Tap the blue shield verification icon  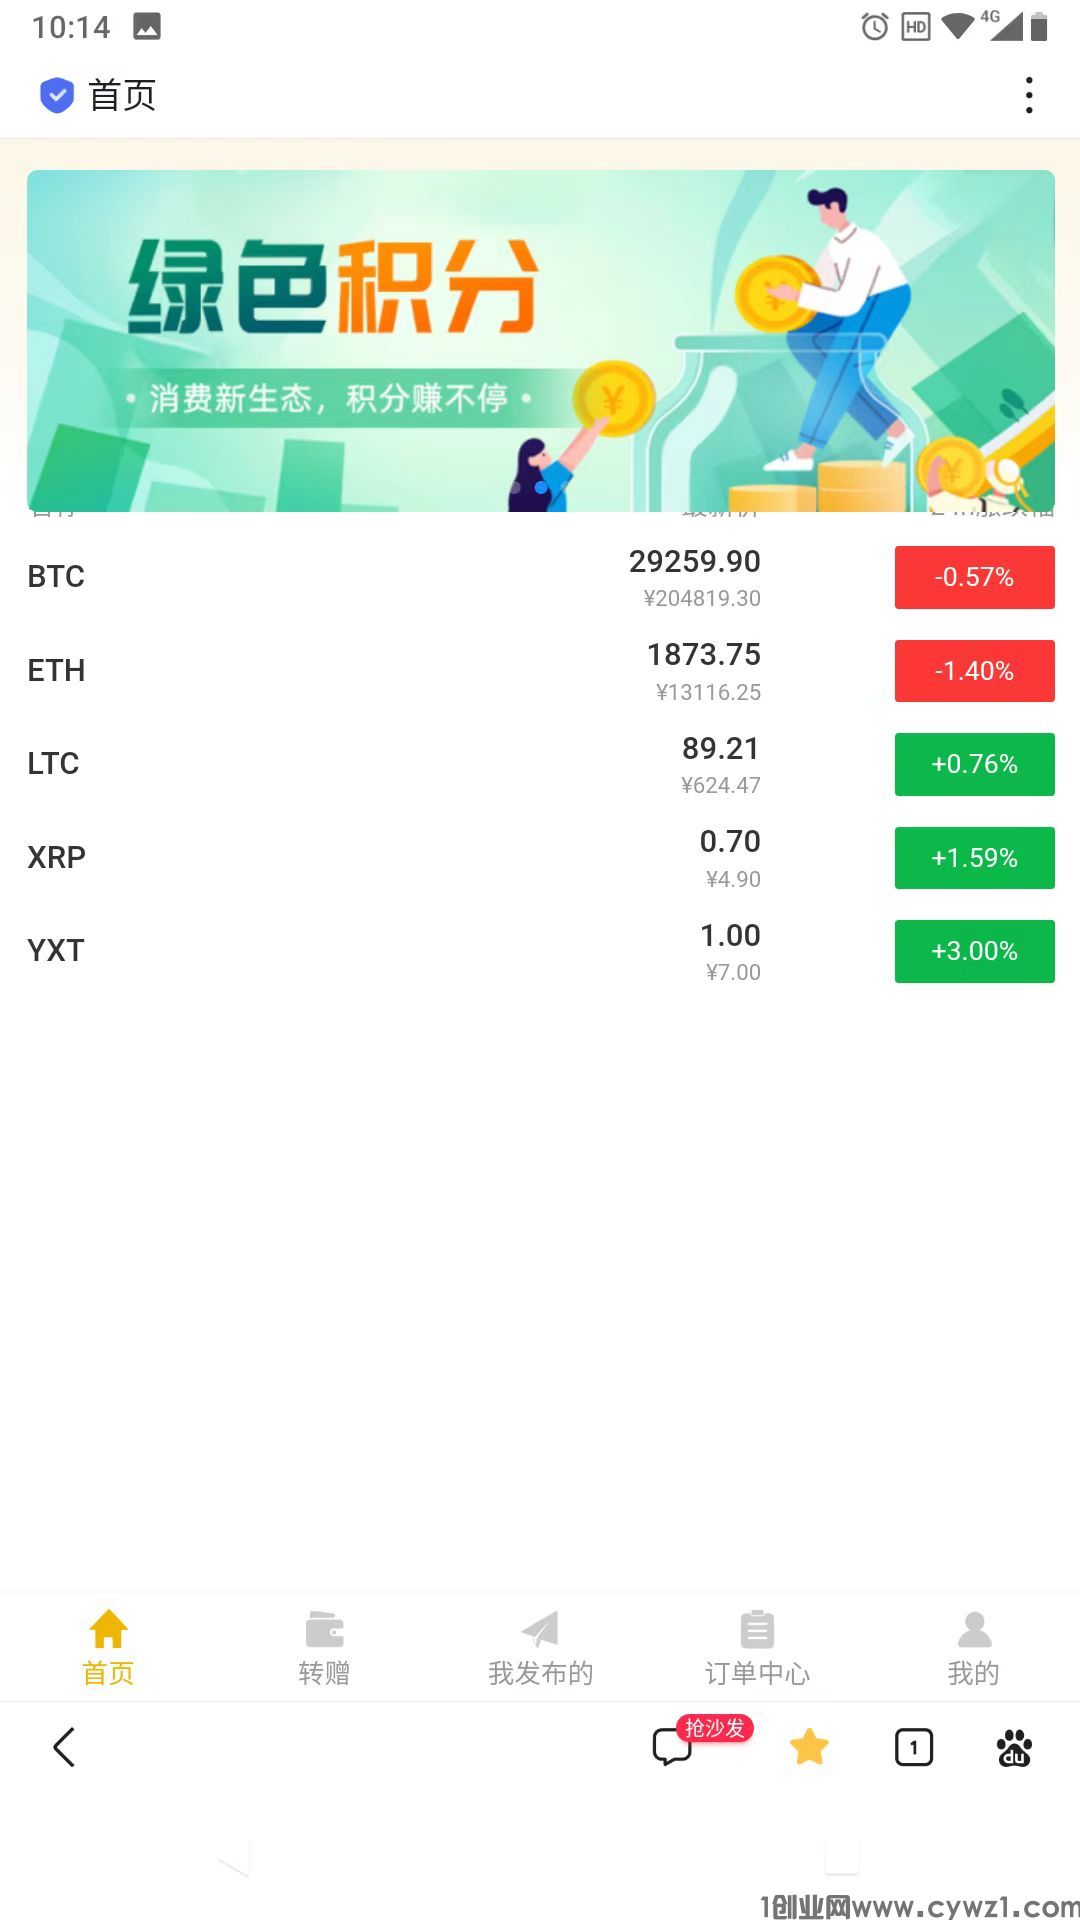click(x=57, y=95)
